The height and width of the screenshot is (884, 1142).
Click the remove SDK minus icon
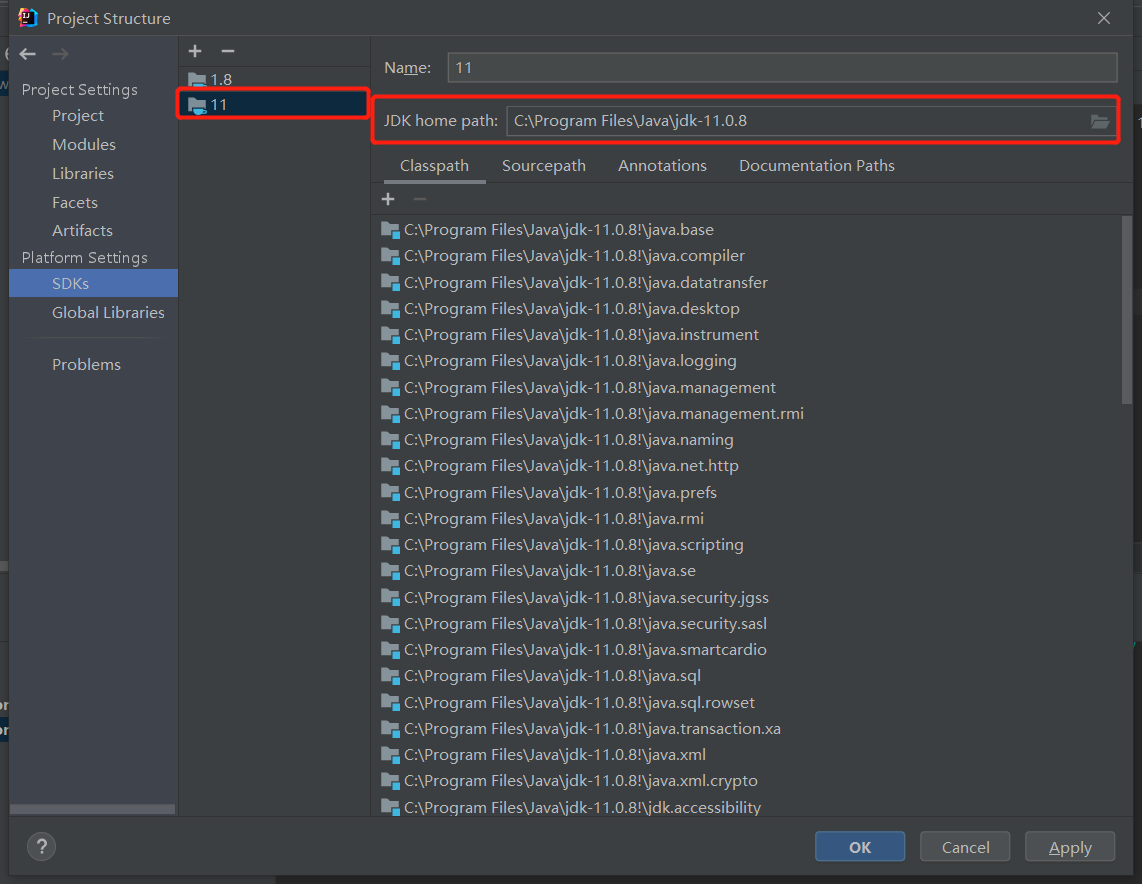tap(227, 51)
